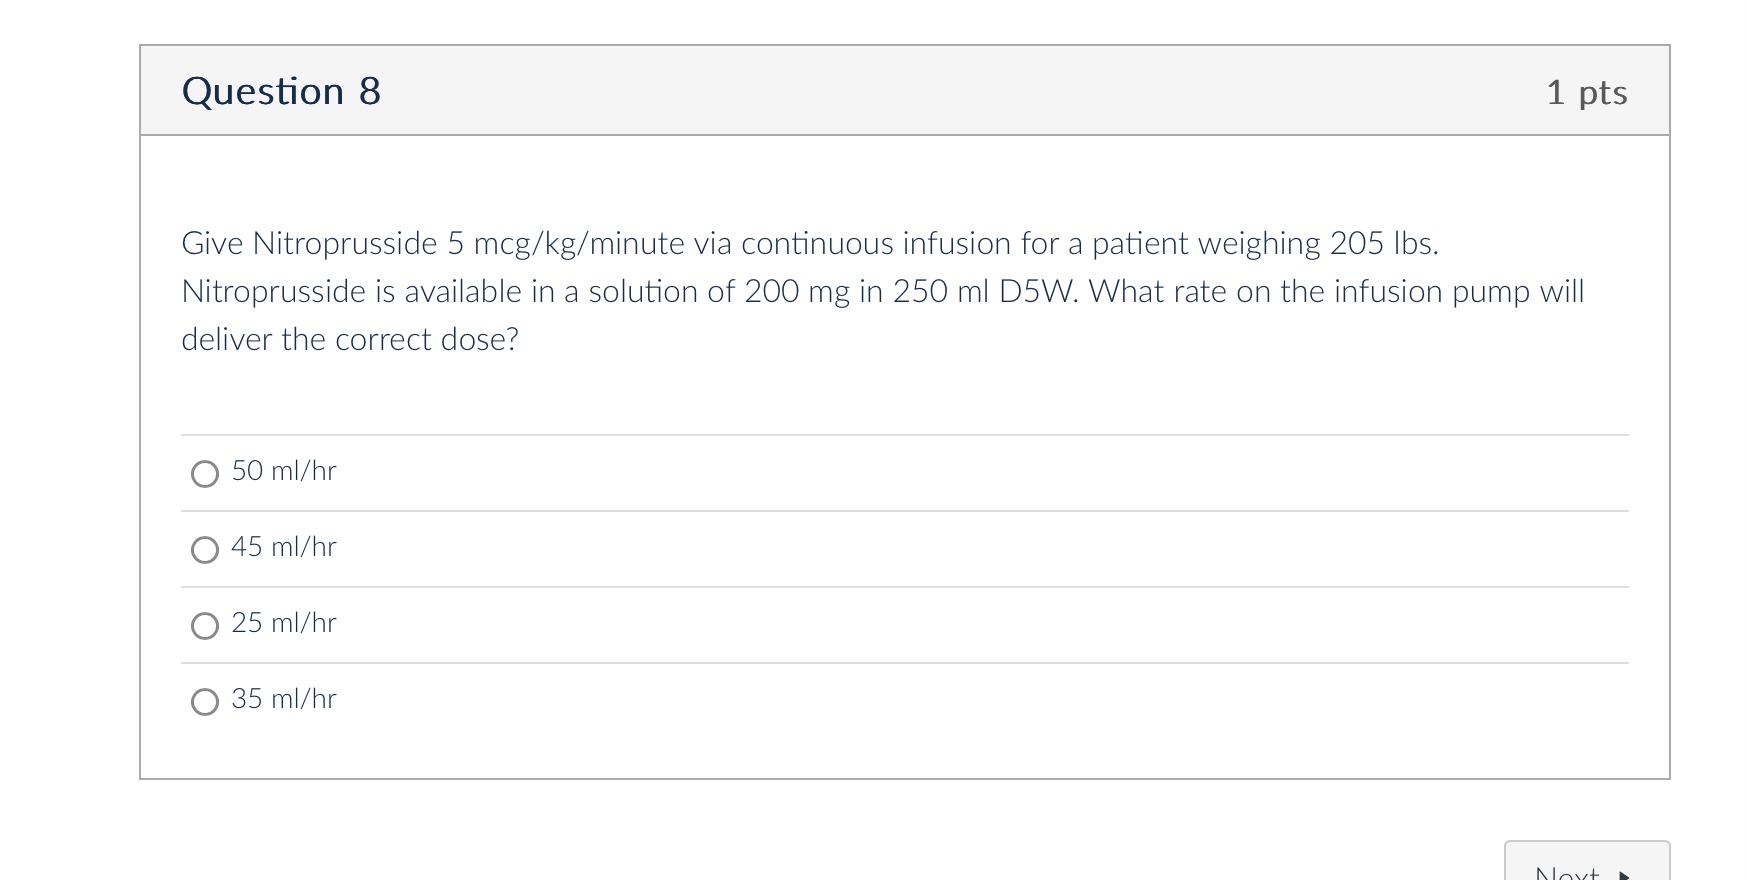Click the "25 ml/hr" answer label text
This screenshot has height=880, width=1747.
pyautogui.click(x=284, y=623)
